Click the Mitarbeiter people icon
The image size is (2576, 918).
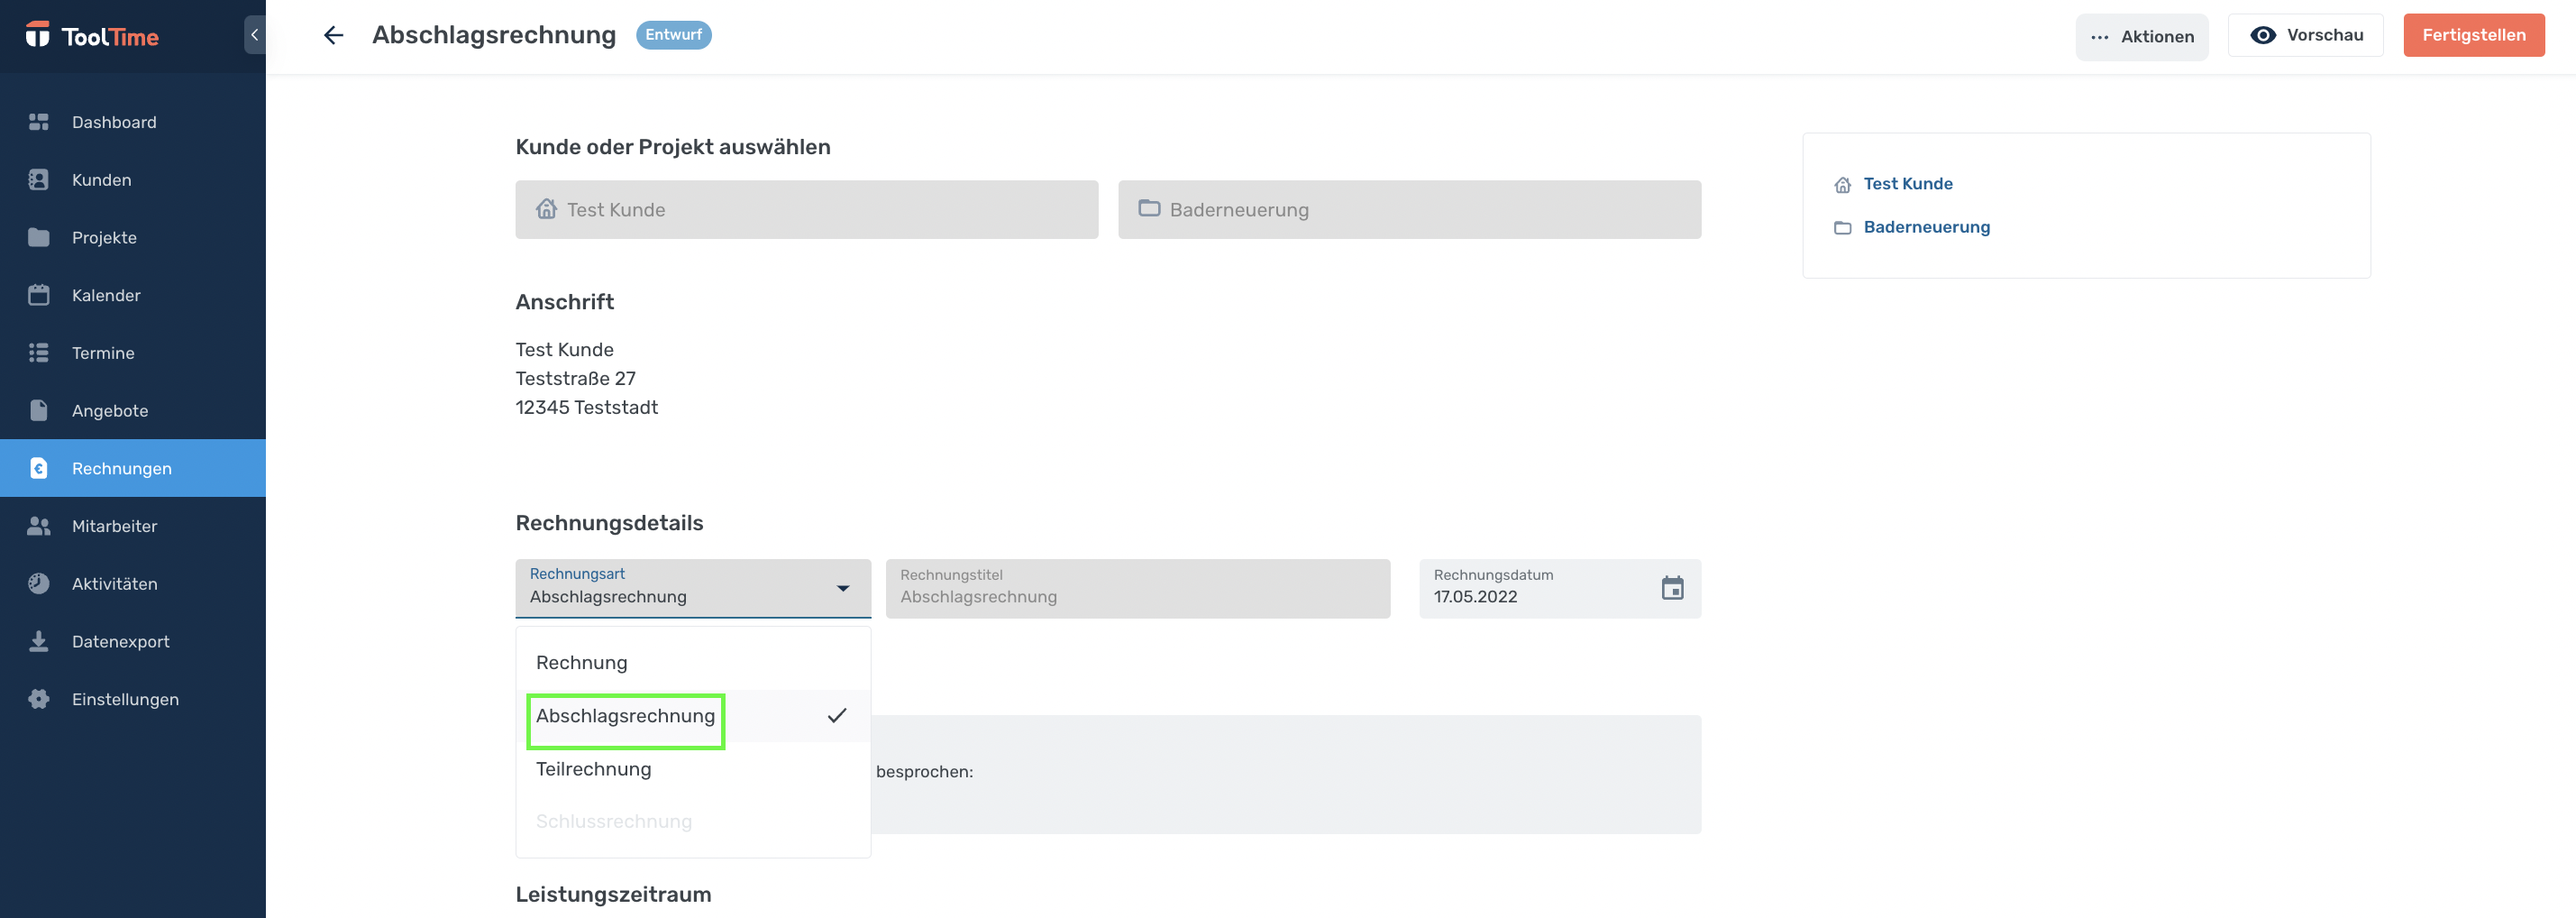[x=39, y=526]
